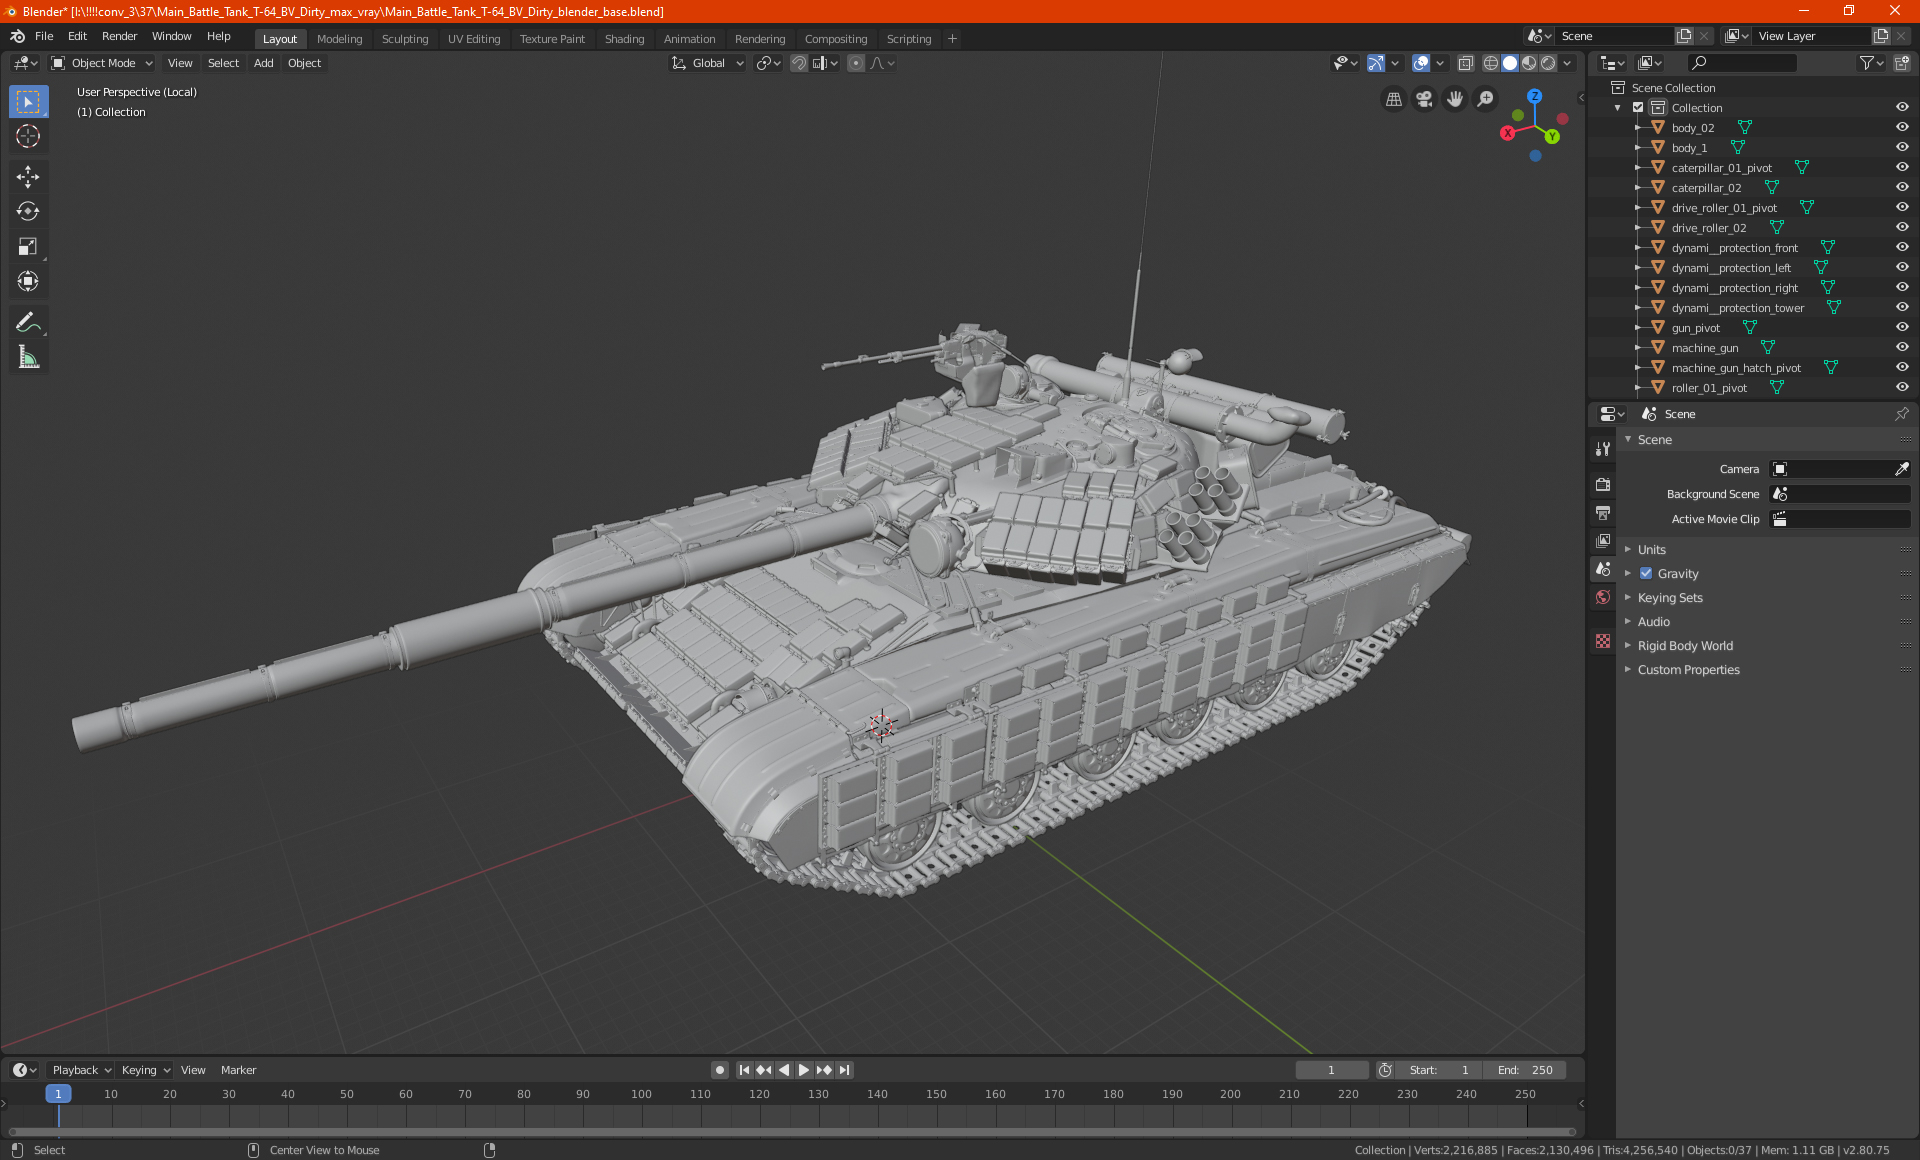Toggle the Gravity checkbox
The width and height of the screenshot is (1920, 1160).
coord(1646,573)
